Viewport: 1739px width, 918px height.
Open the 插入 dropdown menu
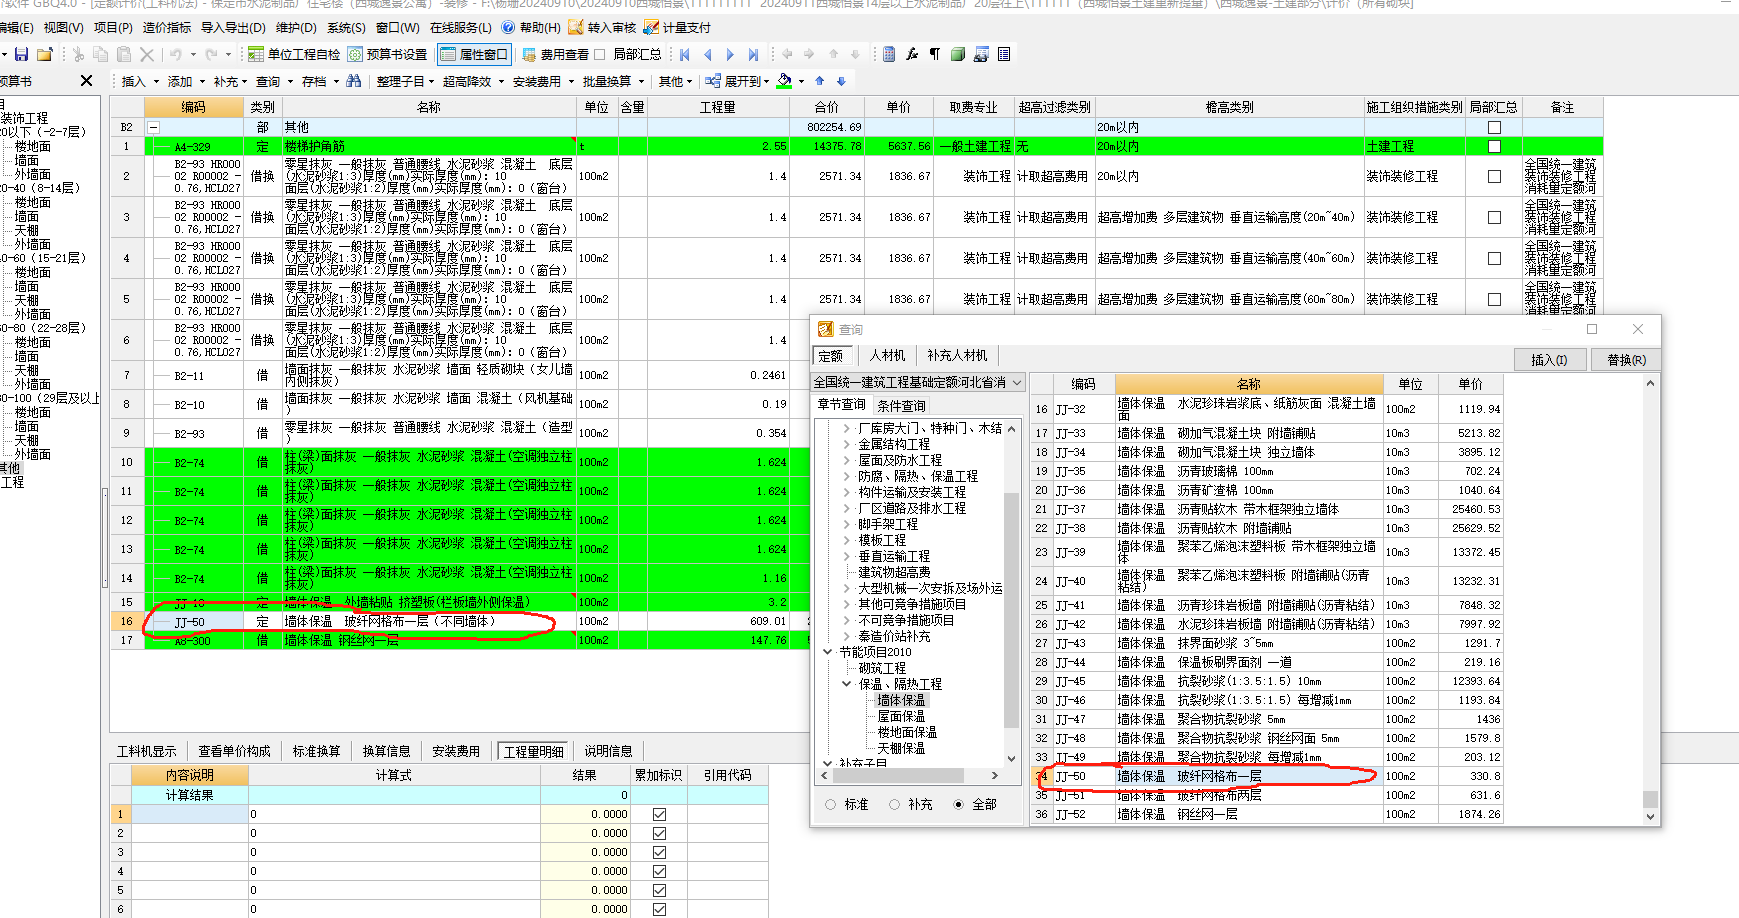139,81
